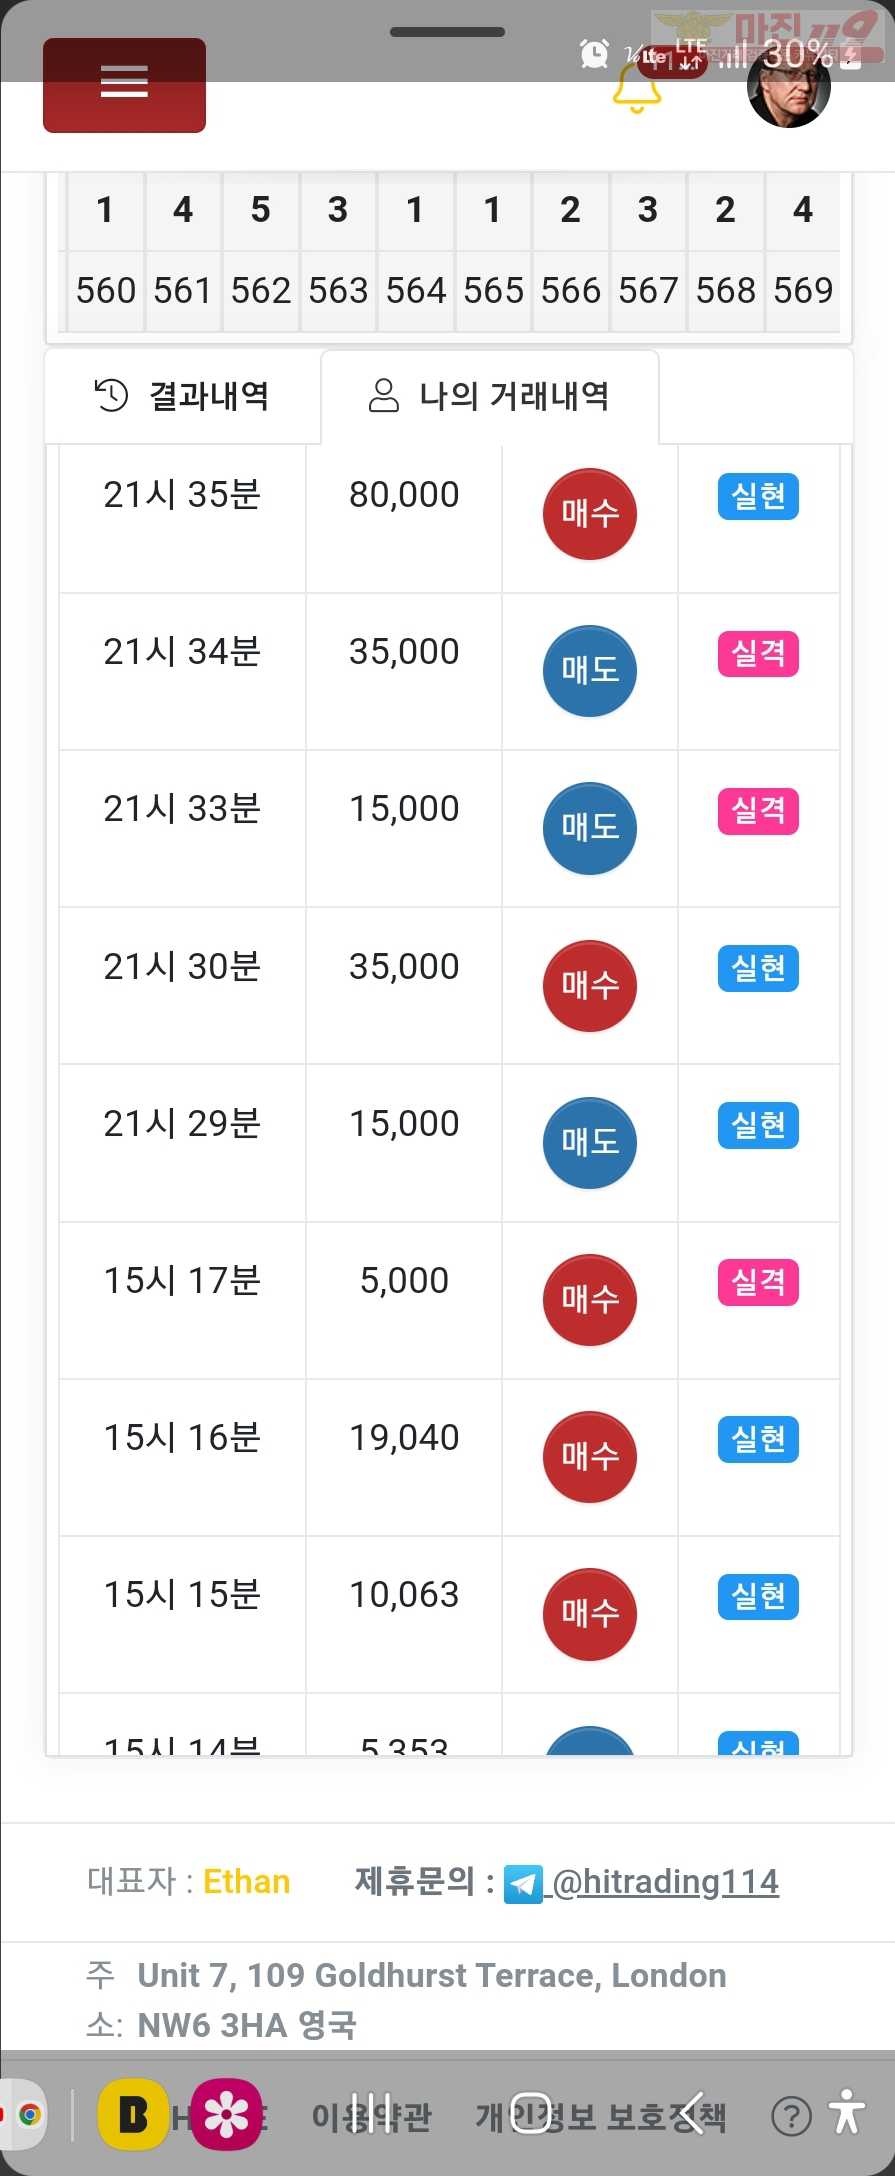Open the accessibility figure icon

click(847, 2114)
